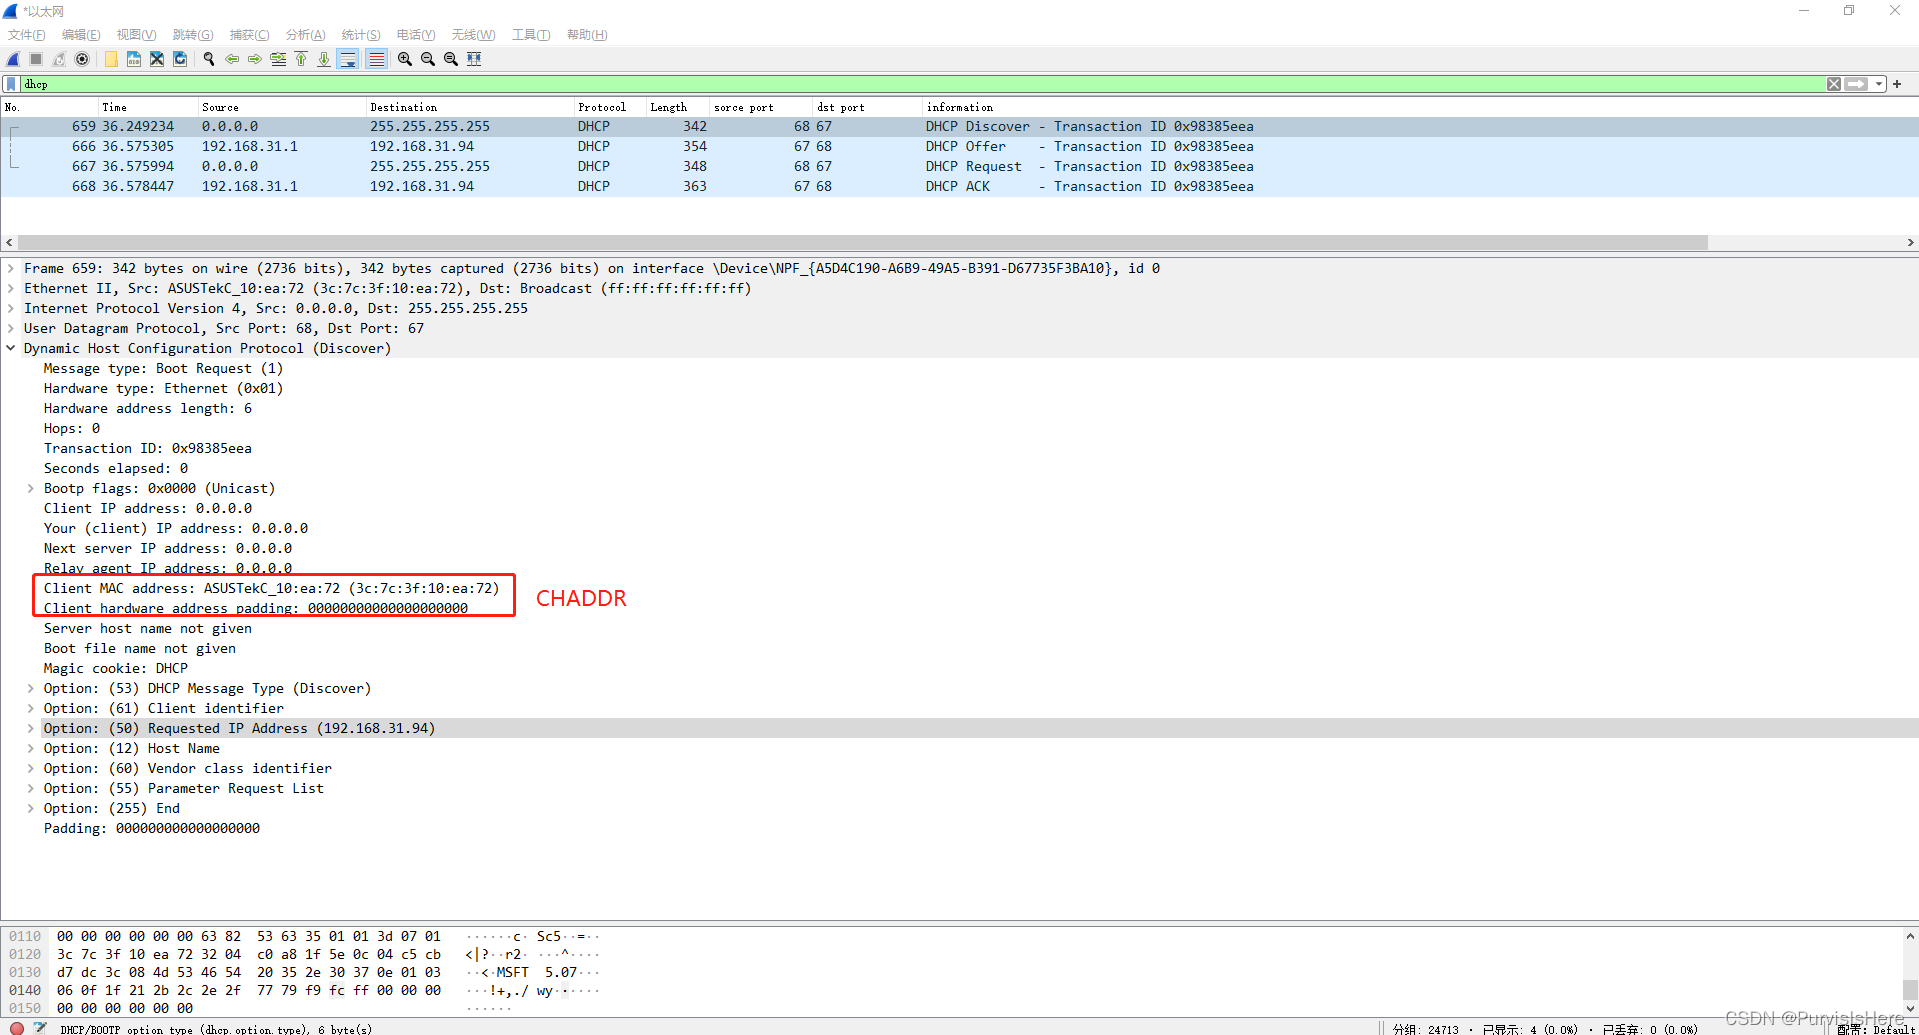Expand Option 61 Client identifier
The width and height of the screenshot is (1919, 1035).
point(31,708)
